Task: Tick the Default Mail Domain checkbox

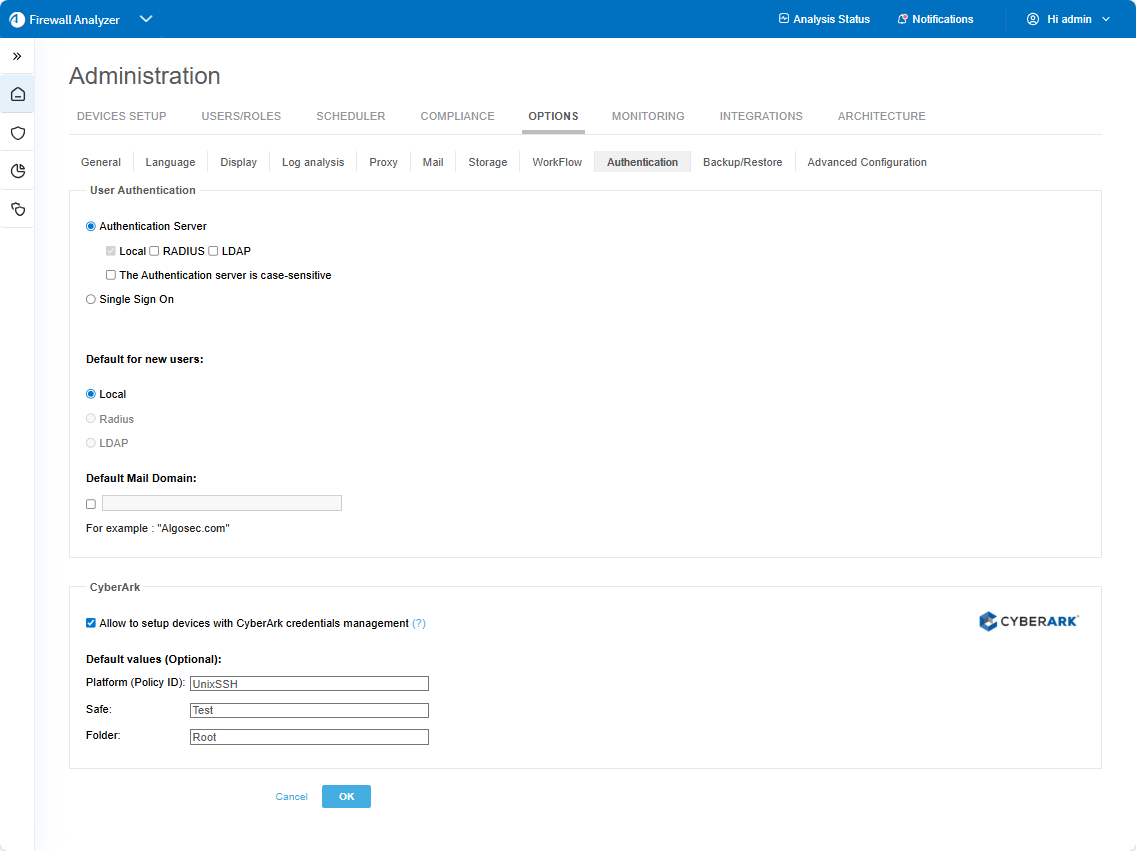Action: point(91,504)
